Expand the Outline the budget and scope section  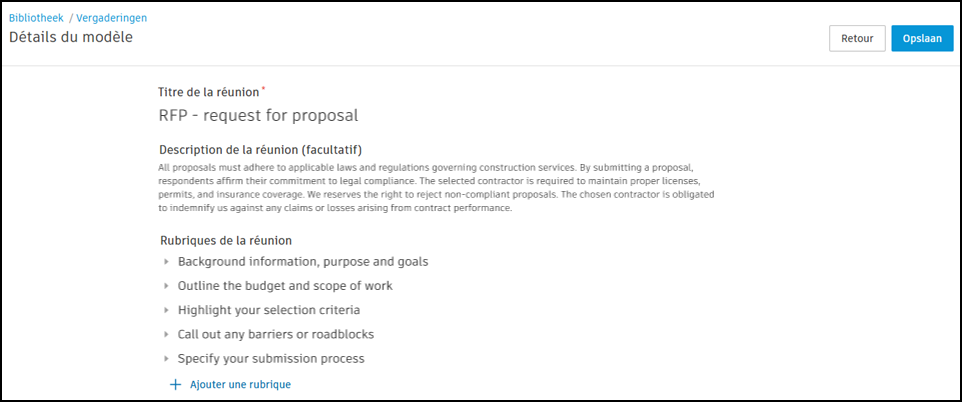167,286
